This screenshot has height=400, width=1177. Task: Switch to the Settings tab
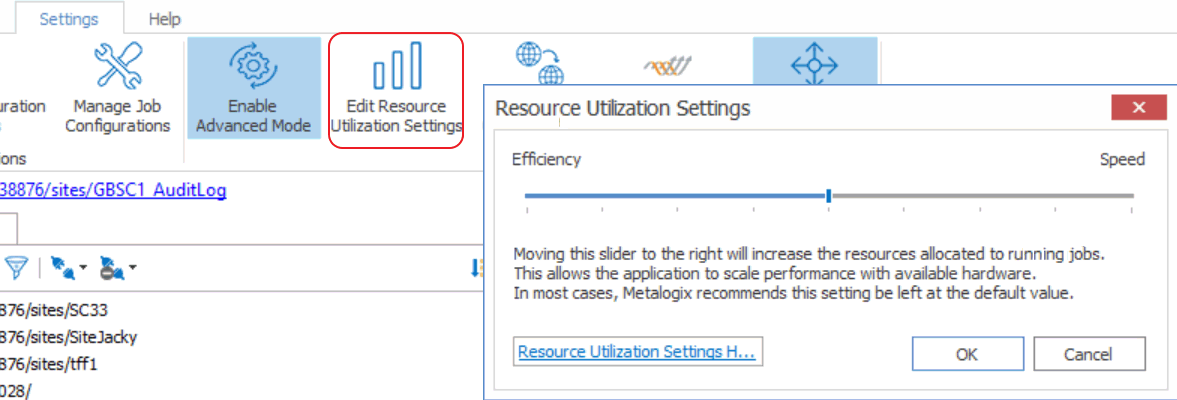click(x=69, y=19)
